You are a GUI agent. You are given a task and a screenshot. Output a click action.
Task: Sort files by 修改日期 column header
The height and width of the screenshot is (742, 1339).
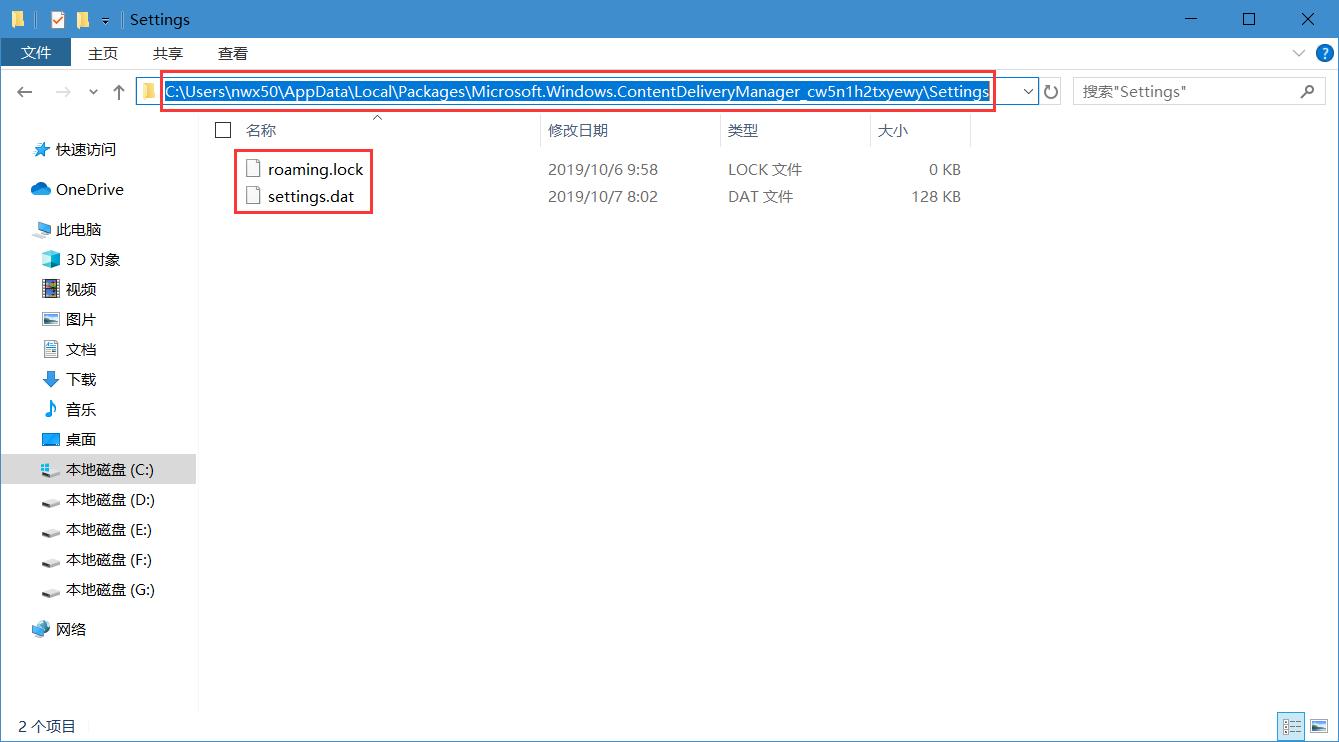pyautogui.click(x=578, y=130)
